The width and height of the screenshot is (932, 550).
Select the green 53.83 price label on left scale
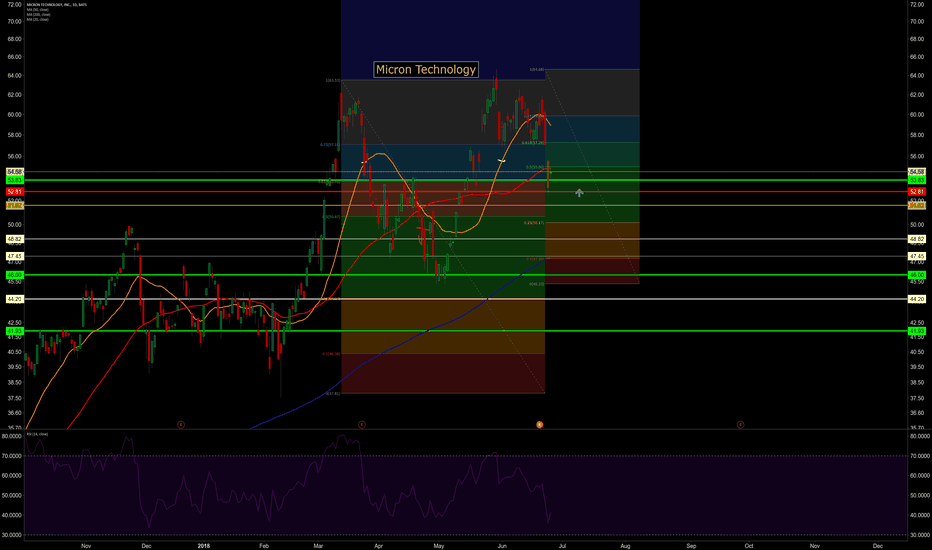(x=15, y=180)
